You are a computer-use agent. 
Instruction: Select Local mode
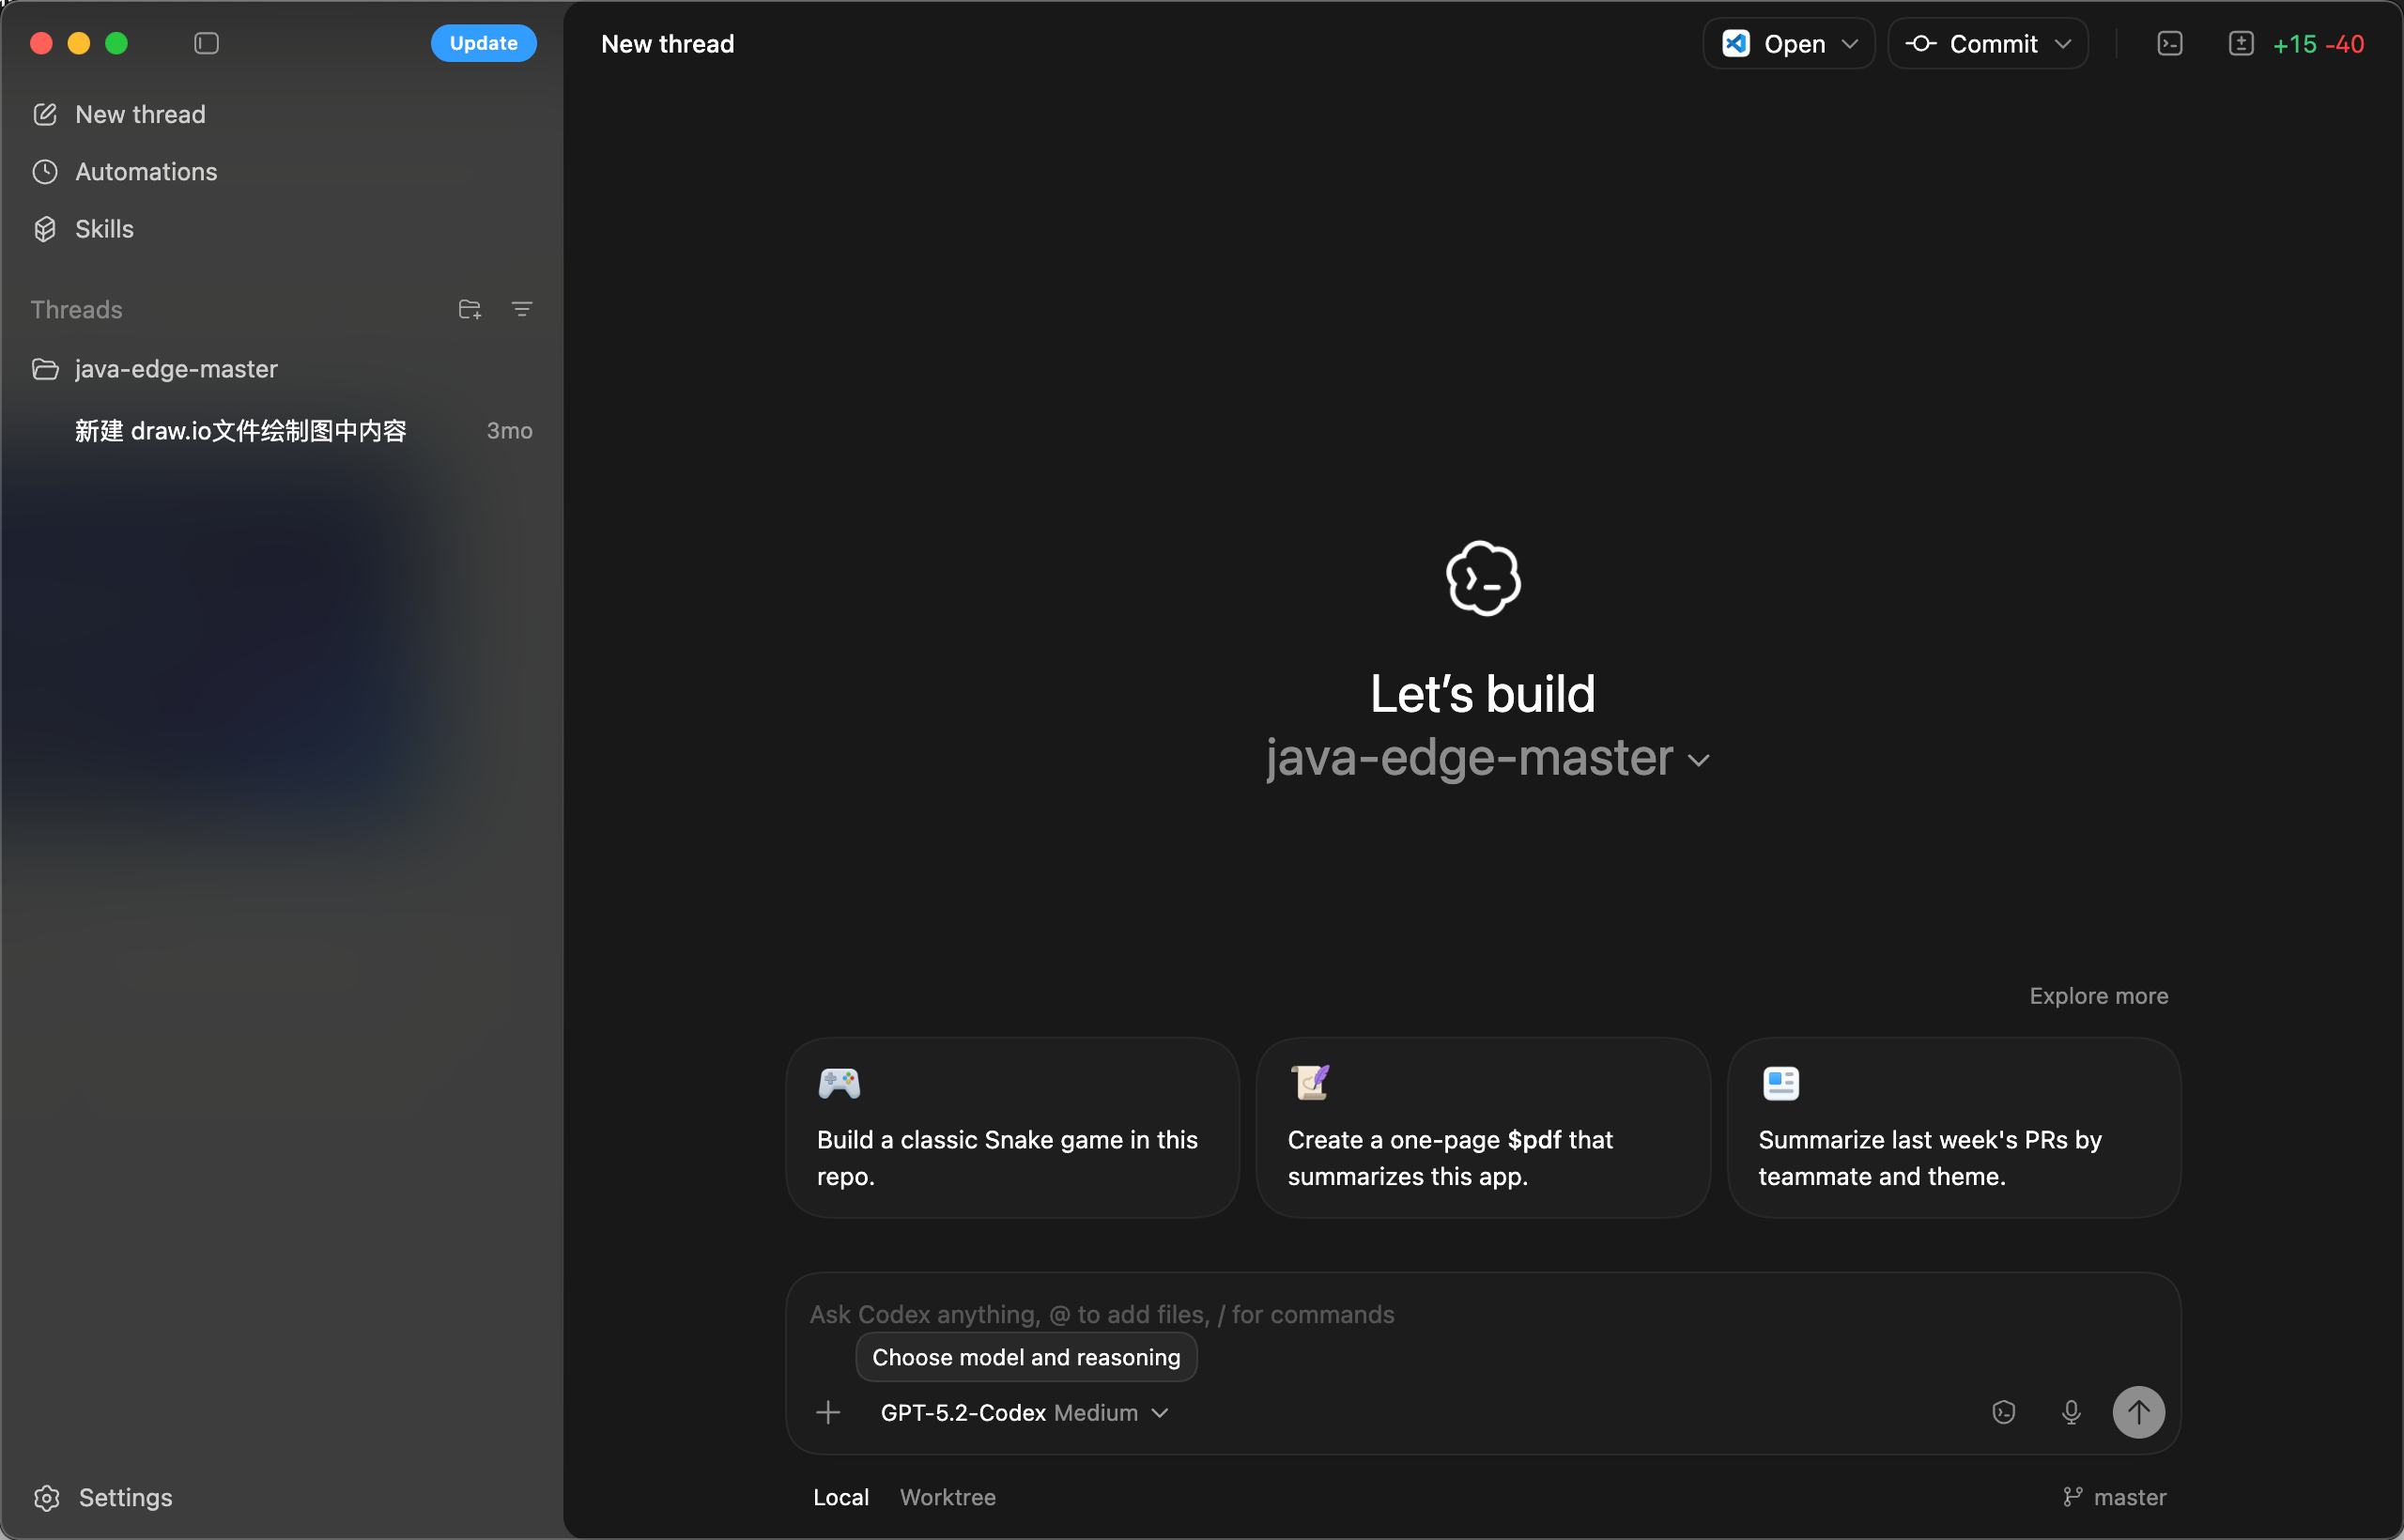coord(840,1497)
